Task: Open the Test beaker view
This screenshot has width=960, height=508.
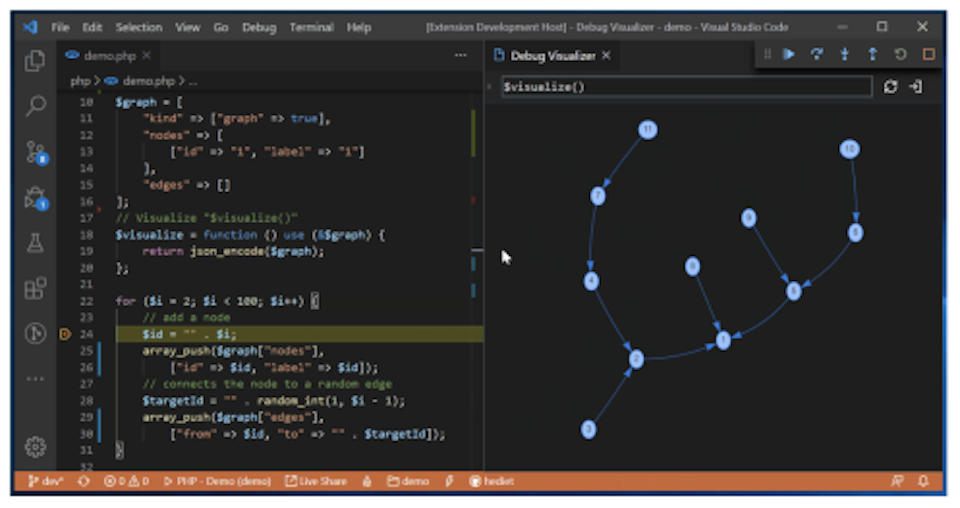Action: pos(35,243)
